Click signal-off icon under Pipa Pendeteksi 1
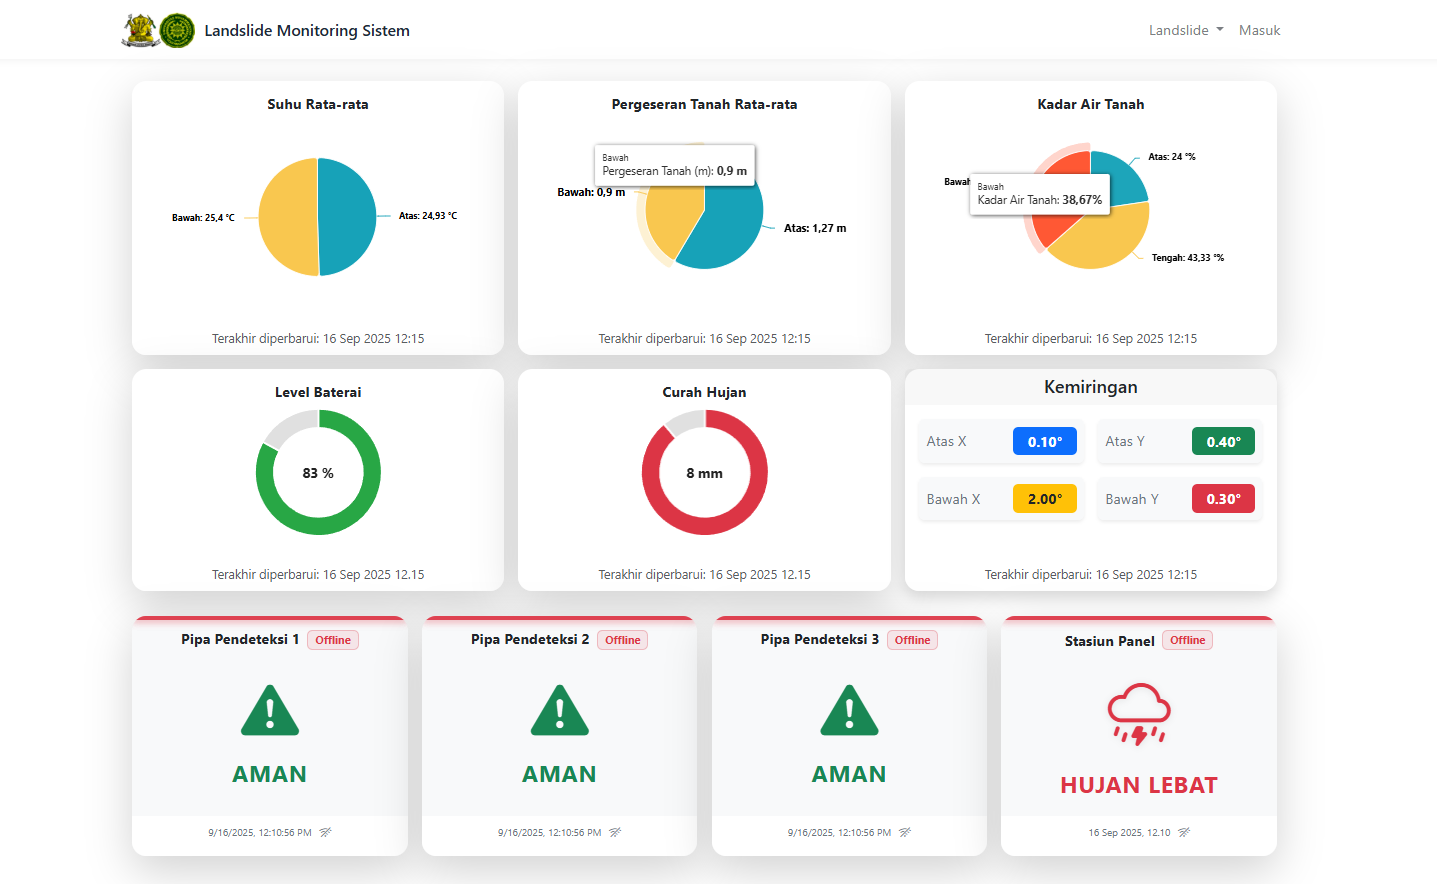The height and width of the screenshot is (884, 1437). click(x=325, y=832)
